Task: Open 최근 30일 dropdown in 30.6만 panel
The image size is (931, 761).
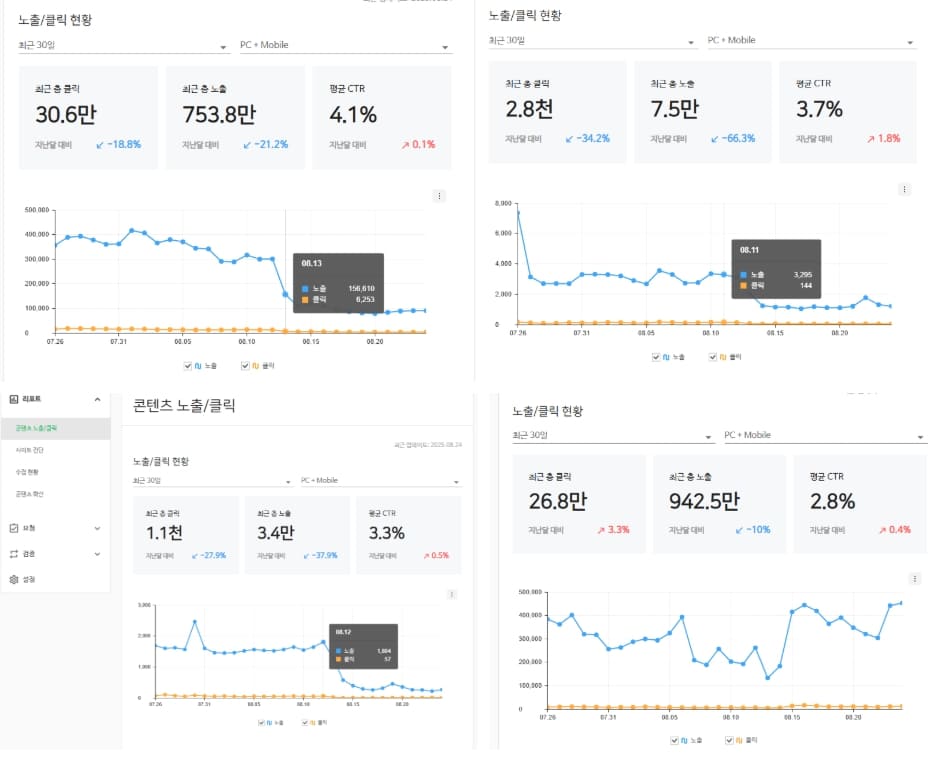Action: (x=124, y=45)
